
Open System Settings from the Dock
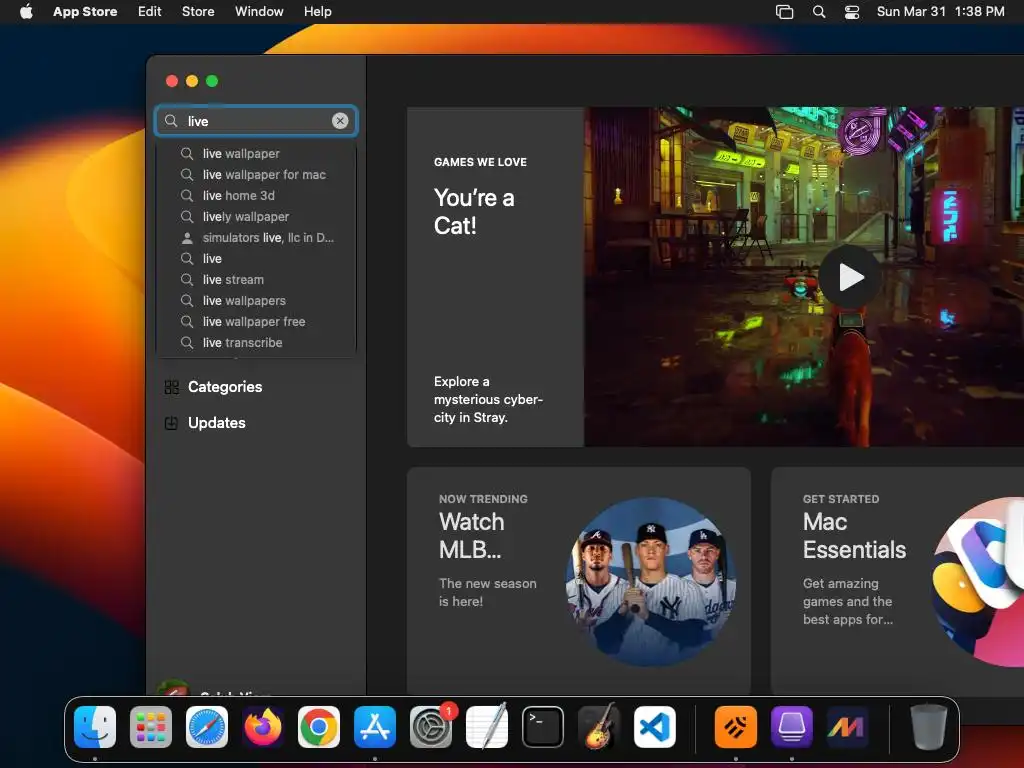(x=431, y=727)
